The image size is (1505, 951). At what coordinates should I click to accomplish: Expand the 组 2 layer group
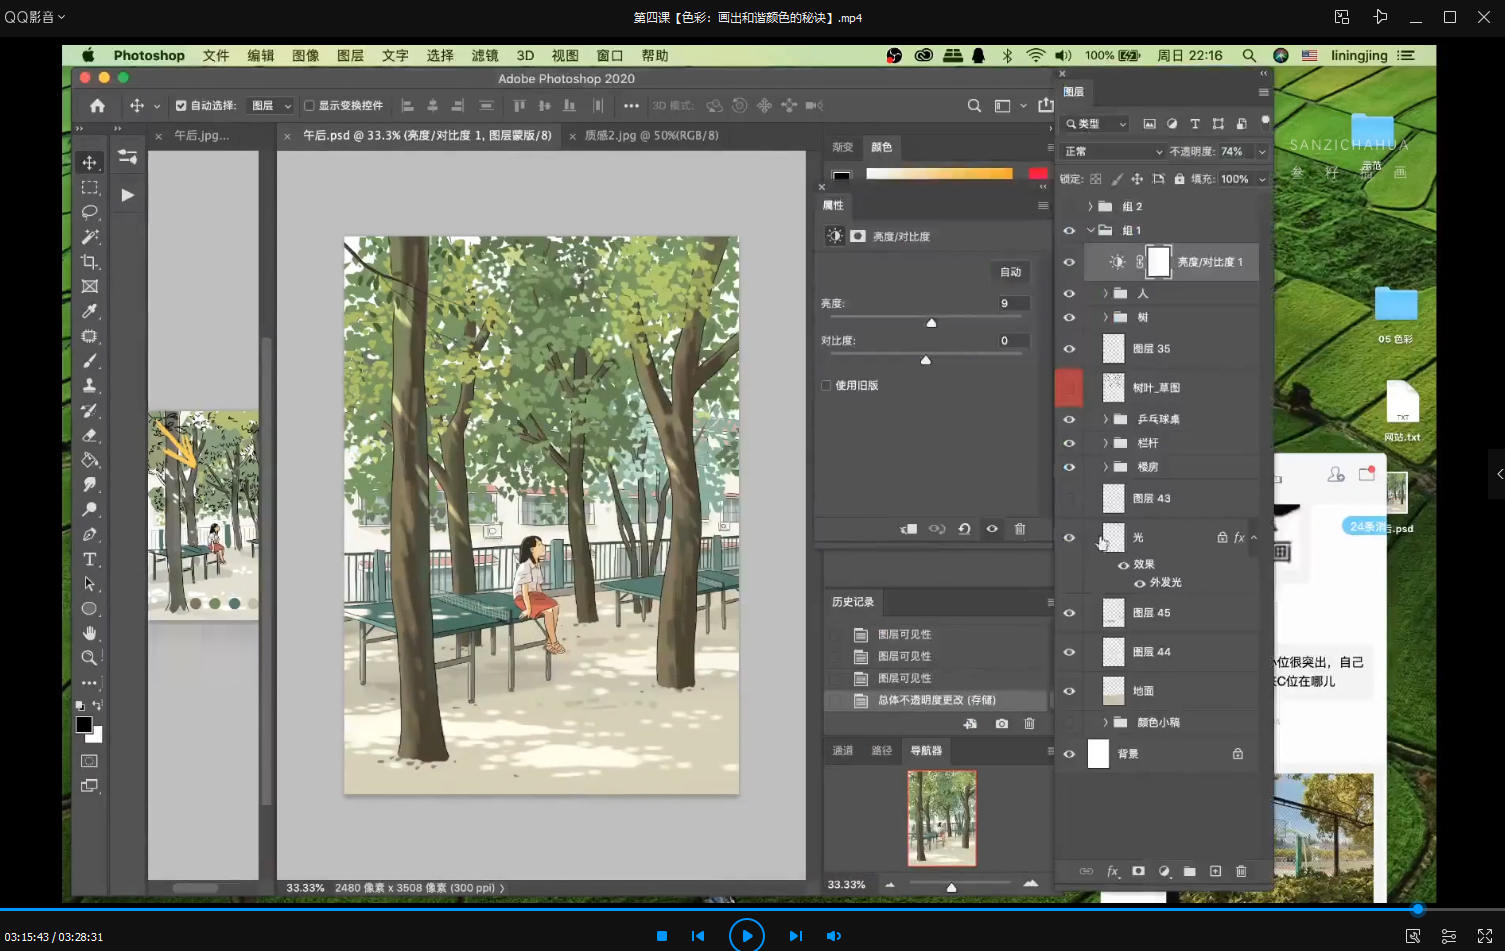(x=1090, y=206)
